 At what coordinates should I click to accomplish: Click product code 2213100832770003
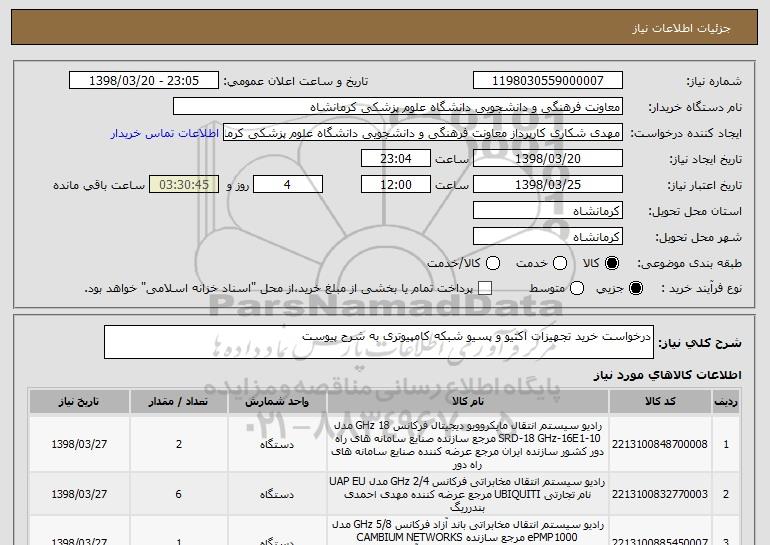(660, 494)
